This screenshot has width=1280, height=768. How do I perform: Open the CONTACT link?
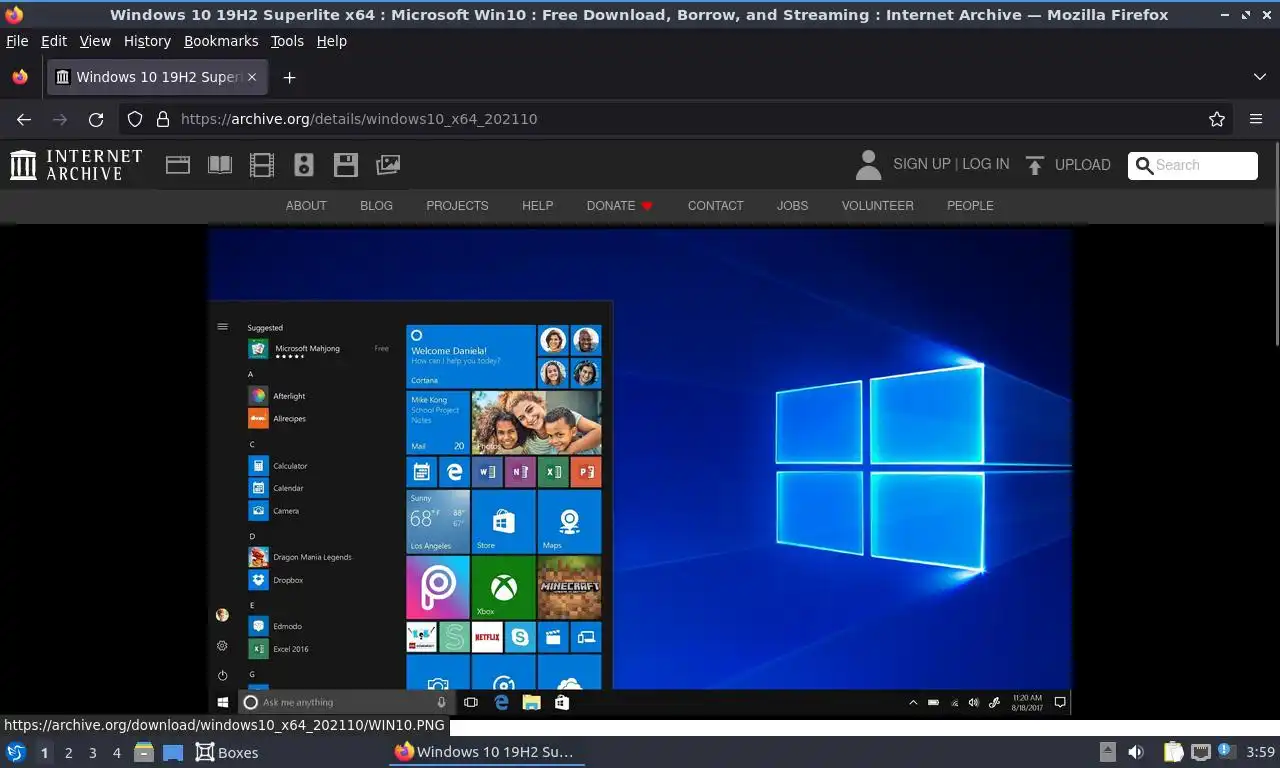715,206
